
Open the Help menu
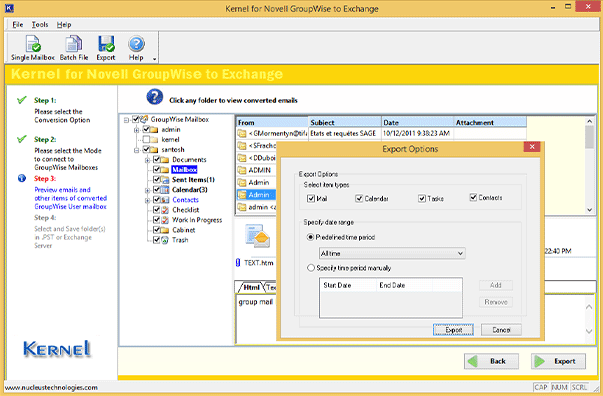click(64, 25)
